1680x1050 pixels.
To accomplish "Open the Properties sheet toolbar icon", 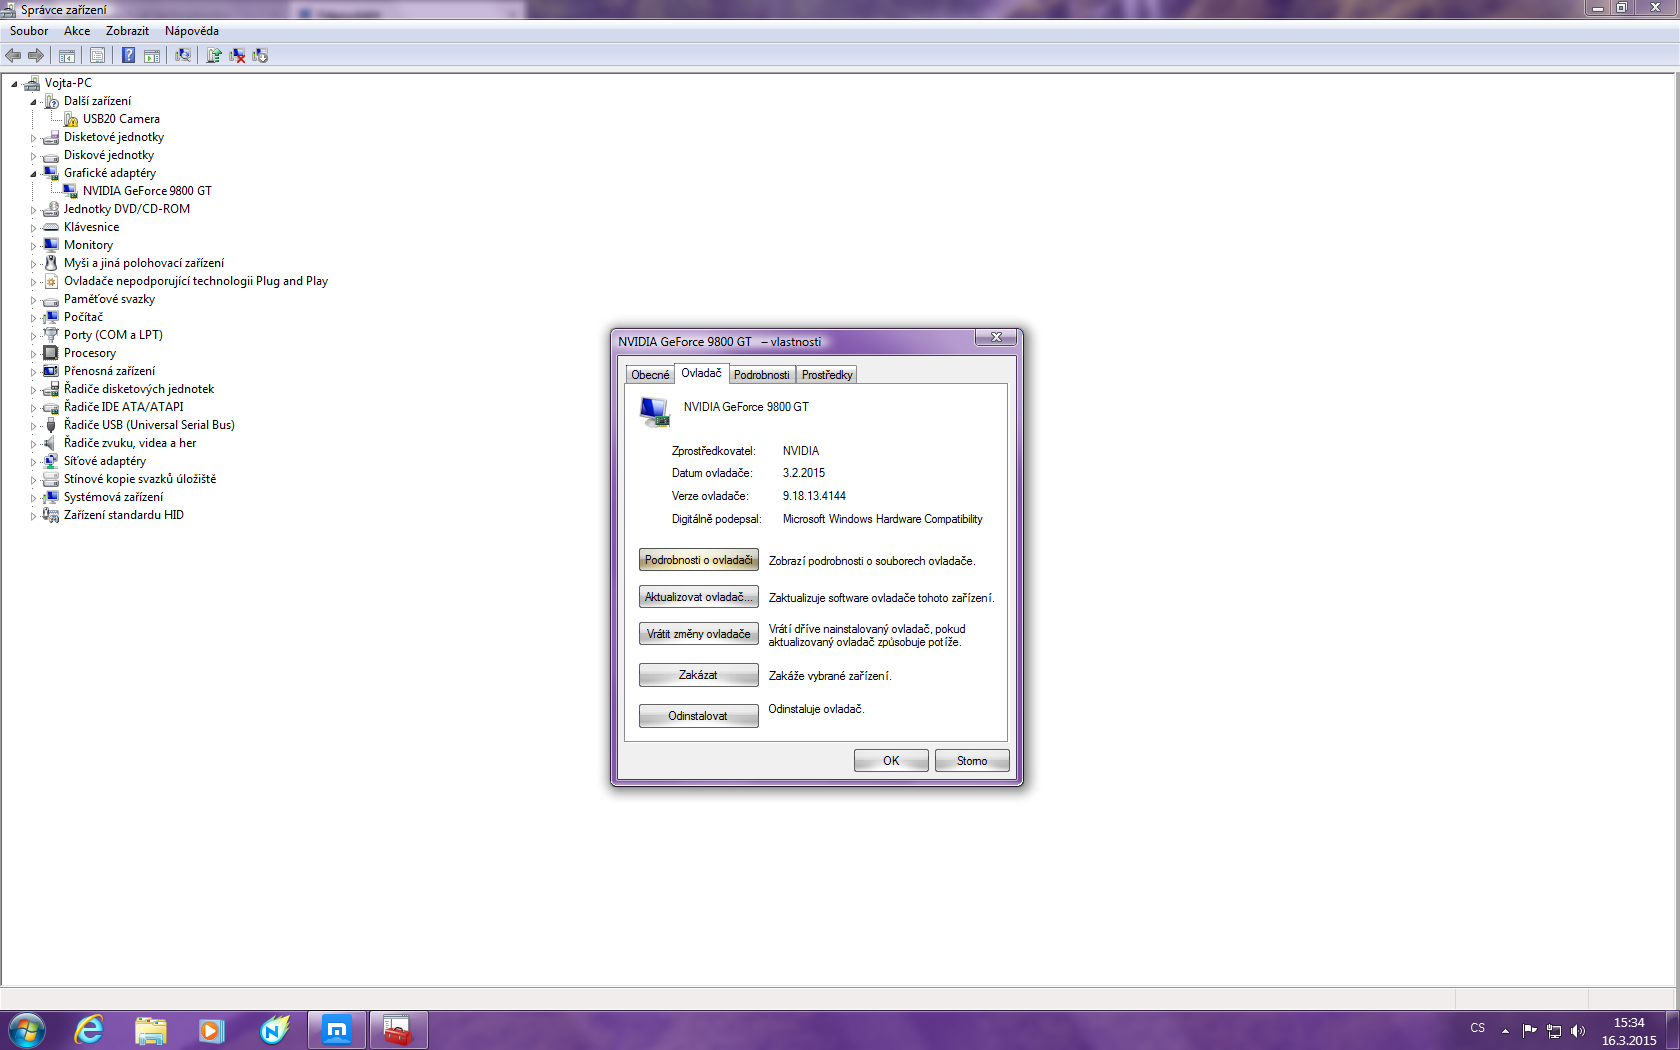I will coord(97,56).
